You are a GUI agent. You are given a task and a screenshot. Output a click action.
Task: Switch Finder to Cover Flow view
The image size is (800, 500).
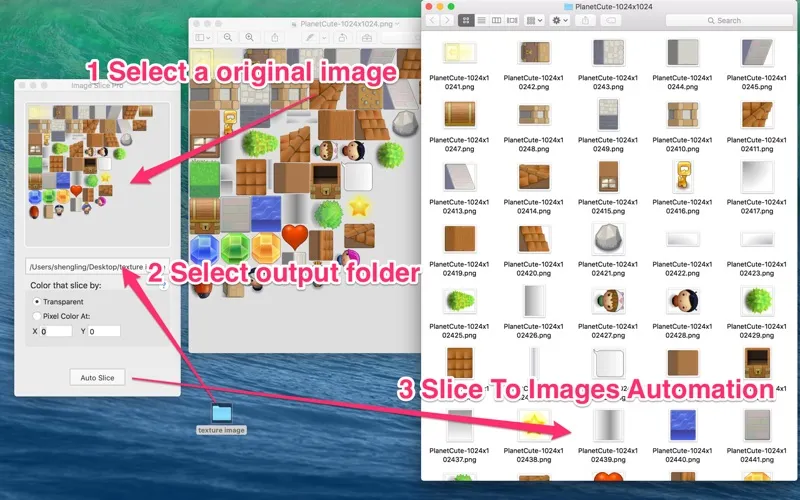click(512, 20)
